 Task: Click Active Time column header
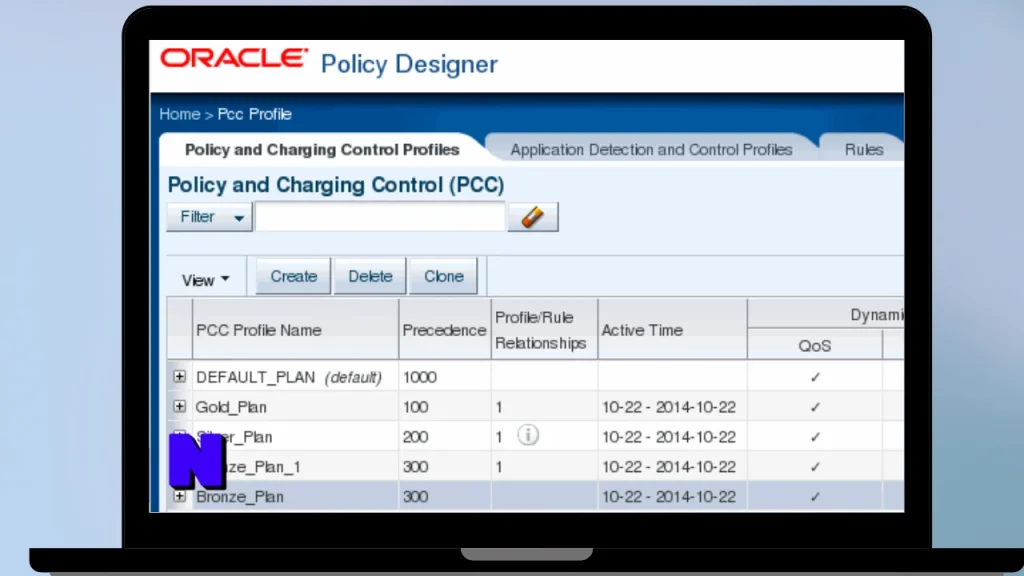672,330
